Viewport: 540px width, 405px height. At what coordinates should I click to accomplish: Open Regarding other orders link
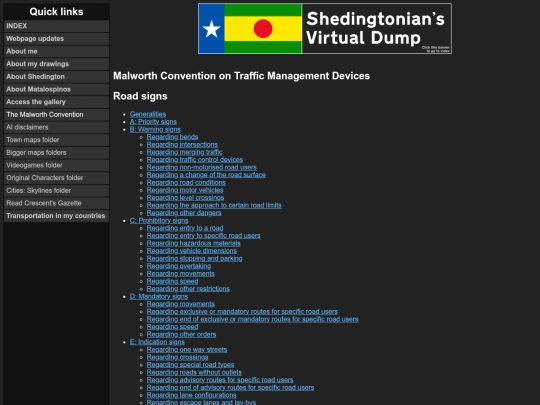tap(181, 334)
